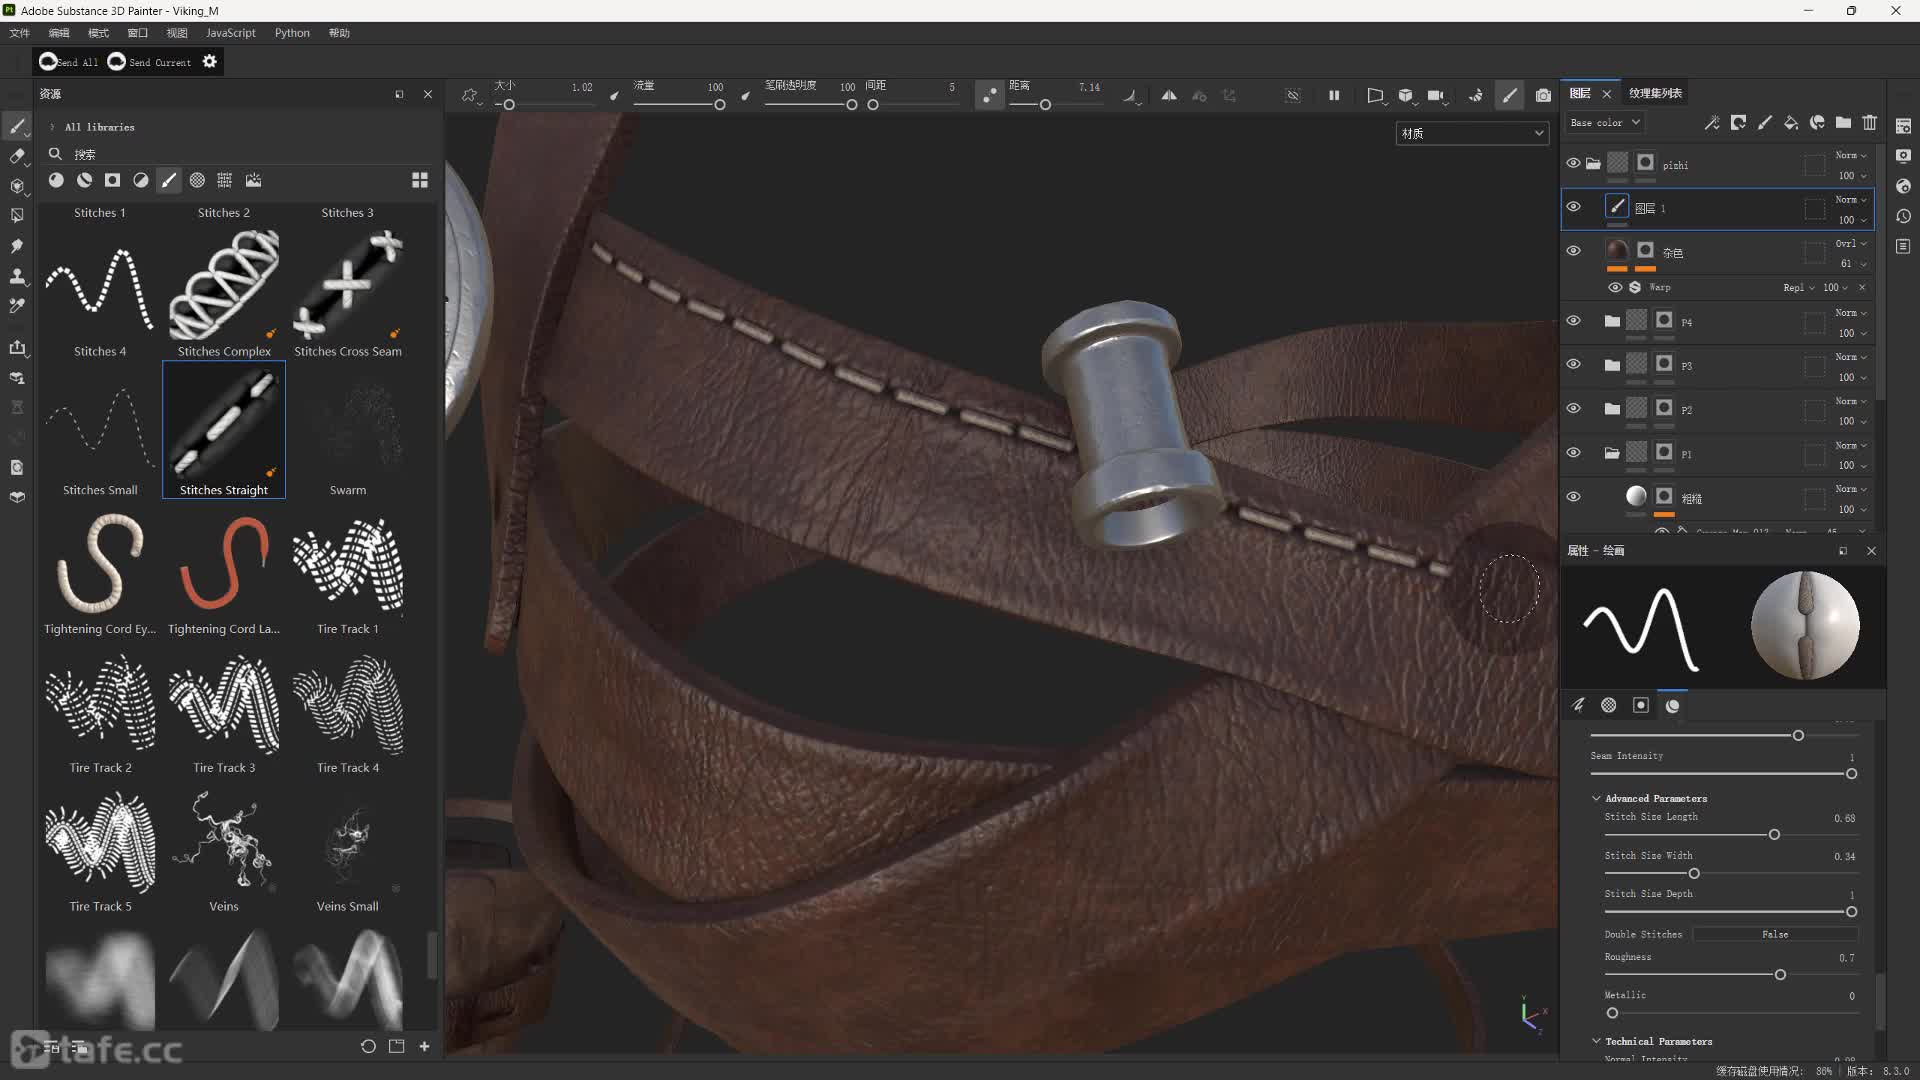This screenshot has height=1080, width=1920.
Task: Select the Eraser tool
Action: click(17, 156)
